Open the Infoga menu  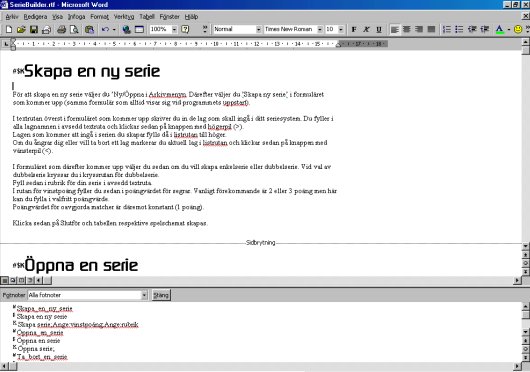tap(76, 17)
